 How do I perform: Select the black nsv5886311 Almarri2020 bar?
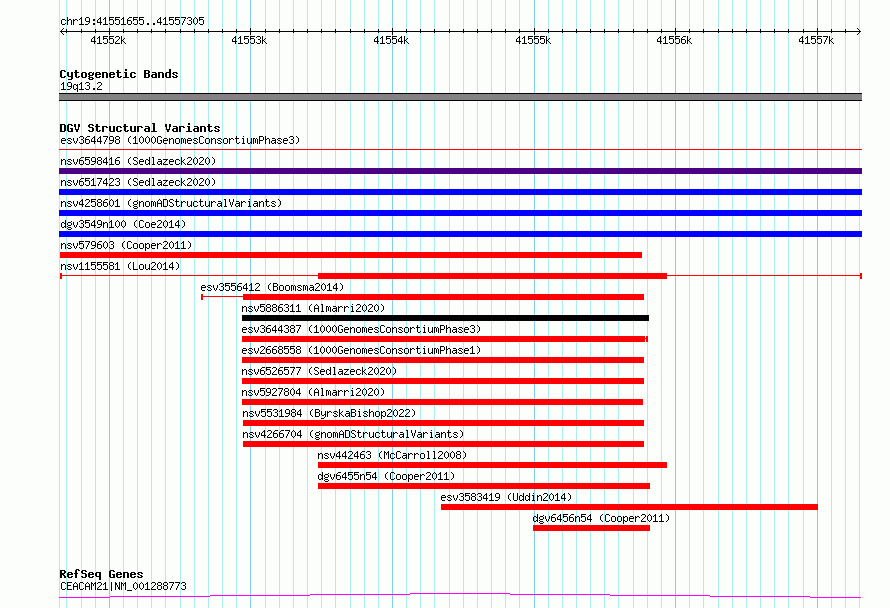pos(446,318)
